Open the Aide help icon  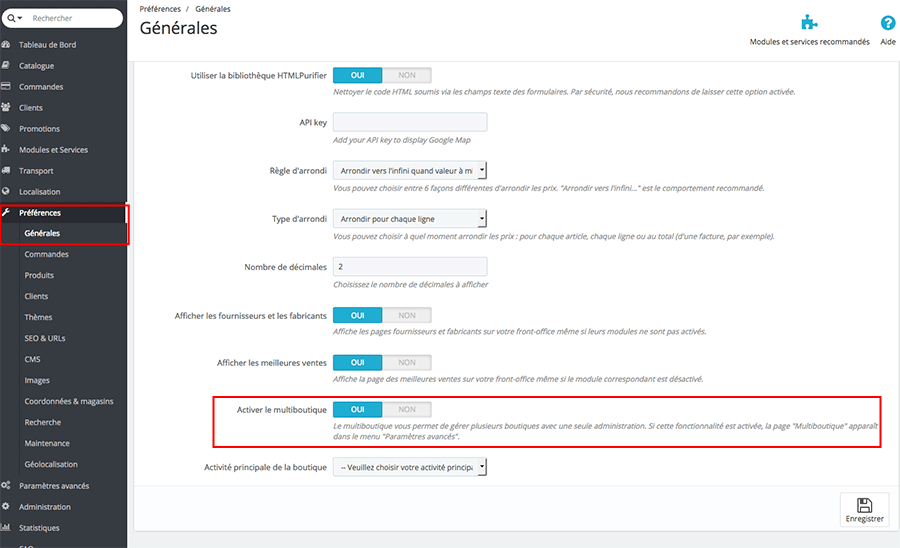[887, 23]
